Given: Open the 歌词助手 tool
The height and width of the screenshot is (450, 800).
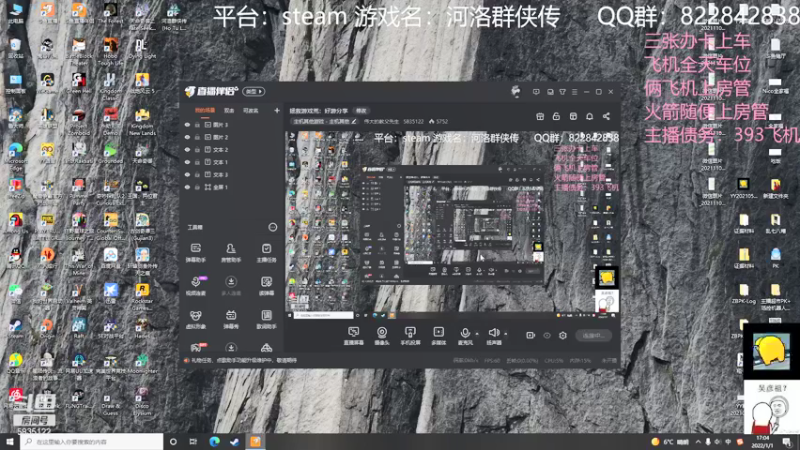Looking at the screenshot, I should coord(266,319).
